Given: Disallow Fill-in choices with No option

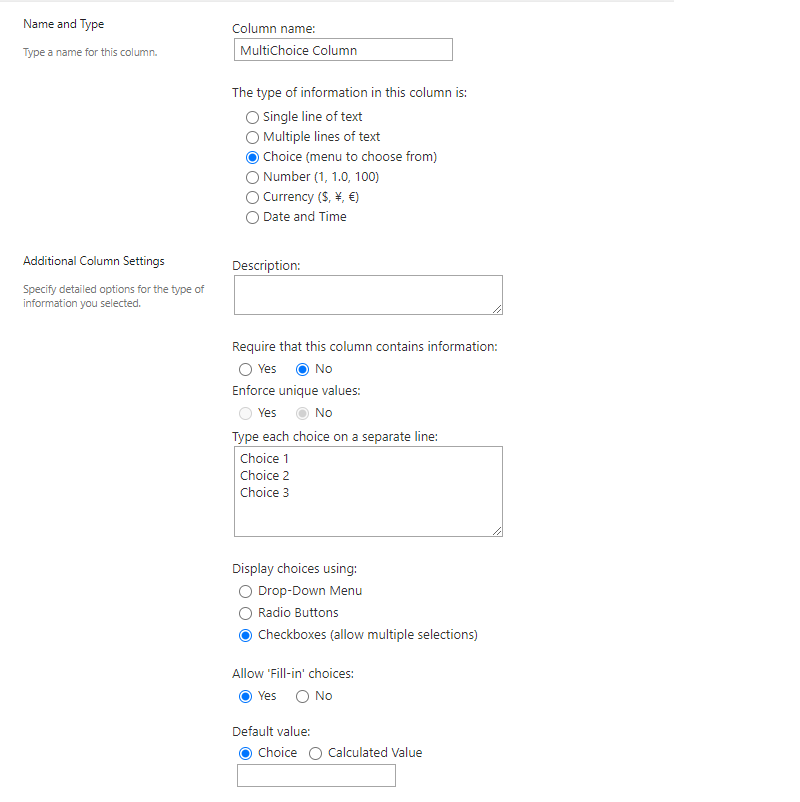Looking at the screenshot, I should tap(302, 696).
